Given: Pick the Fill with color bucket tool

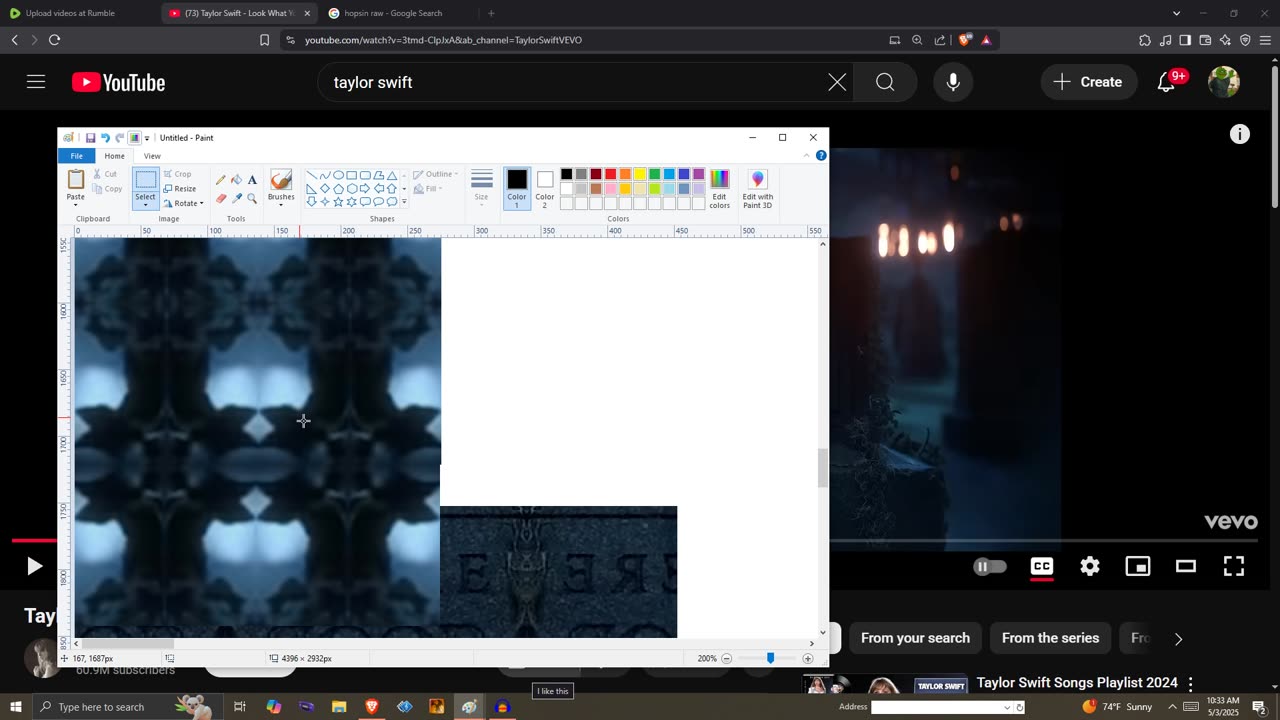Looking at the screenshot, I should (x=236, y=180).
